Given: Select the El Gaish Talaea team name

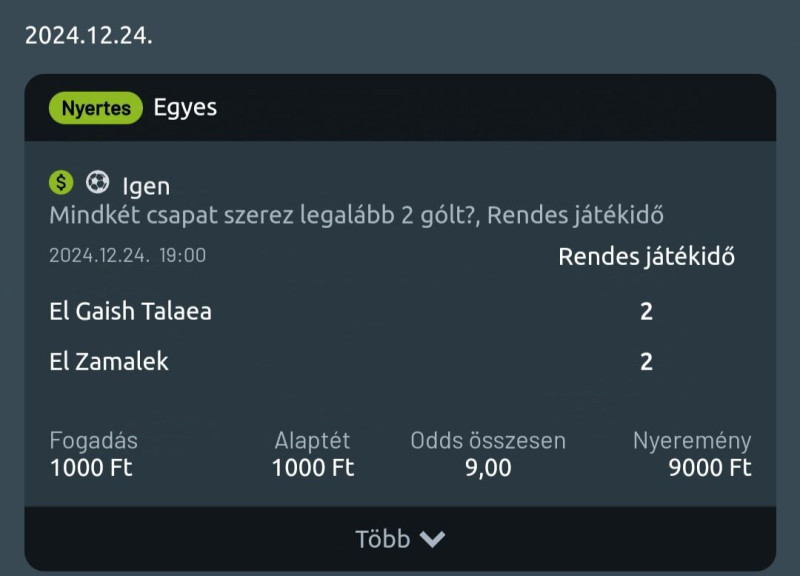Looking at the screenshot, I should pos(130,311).
